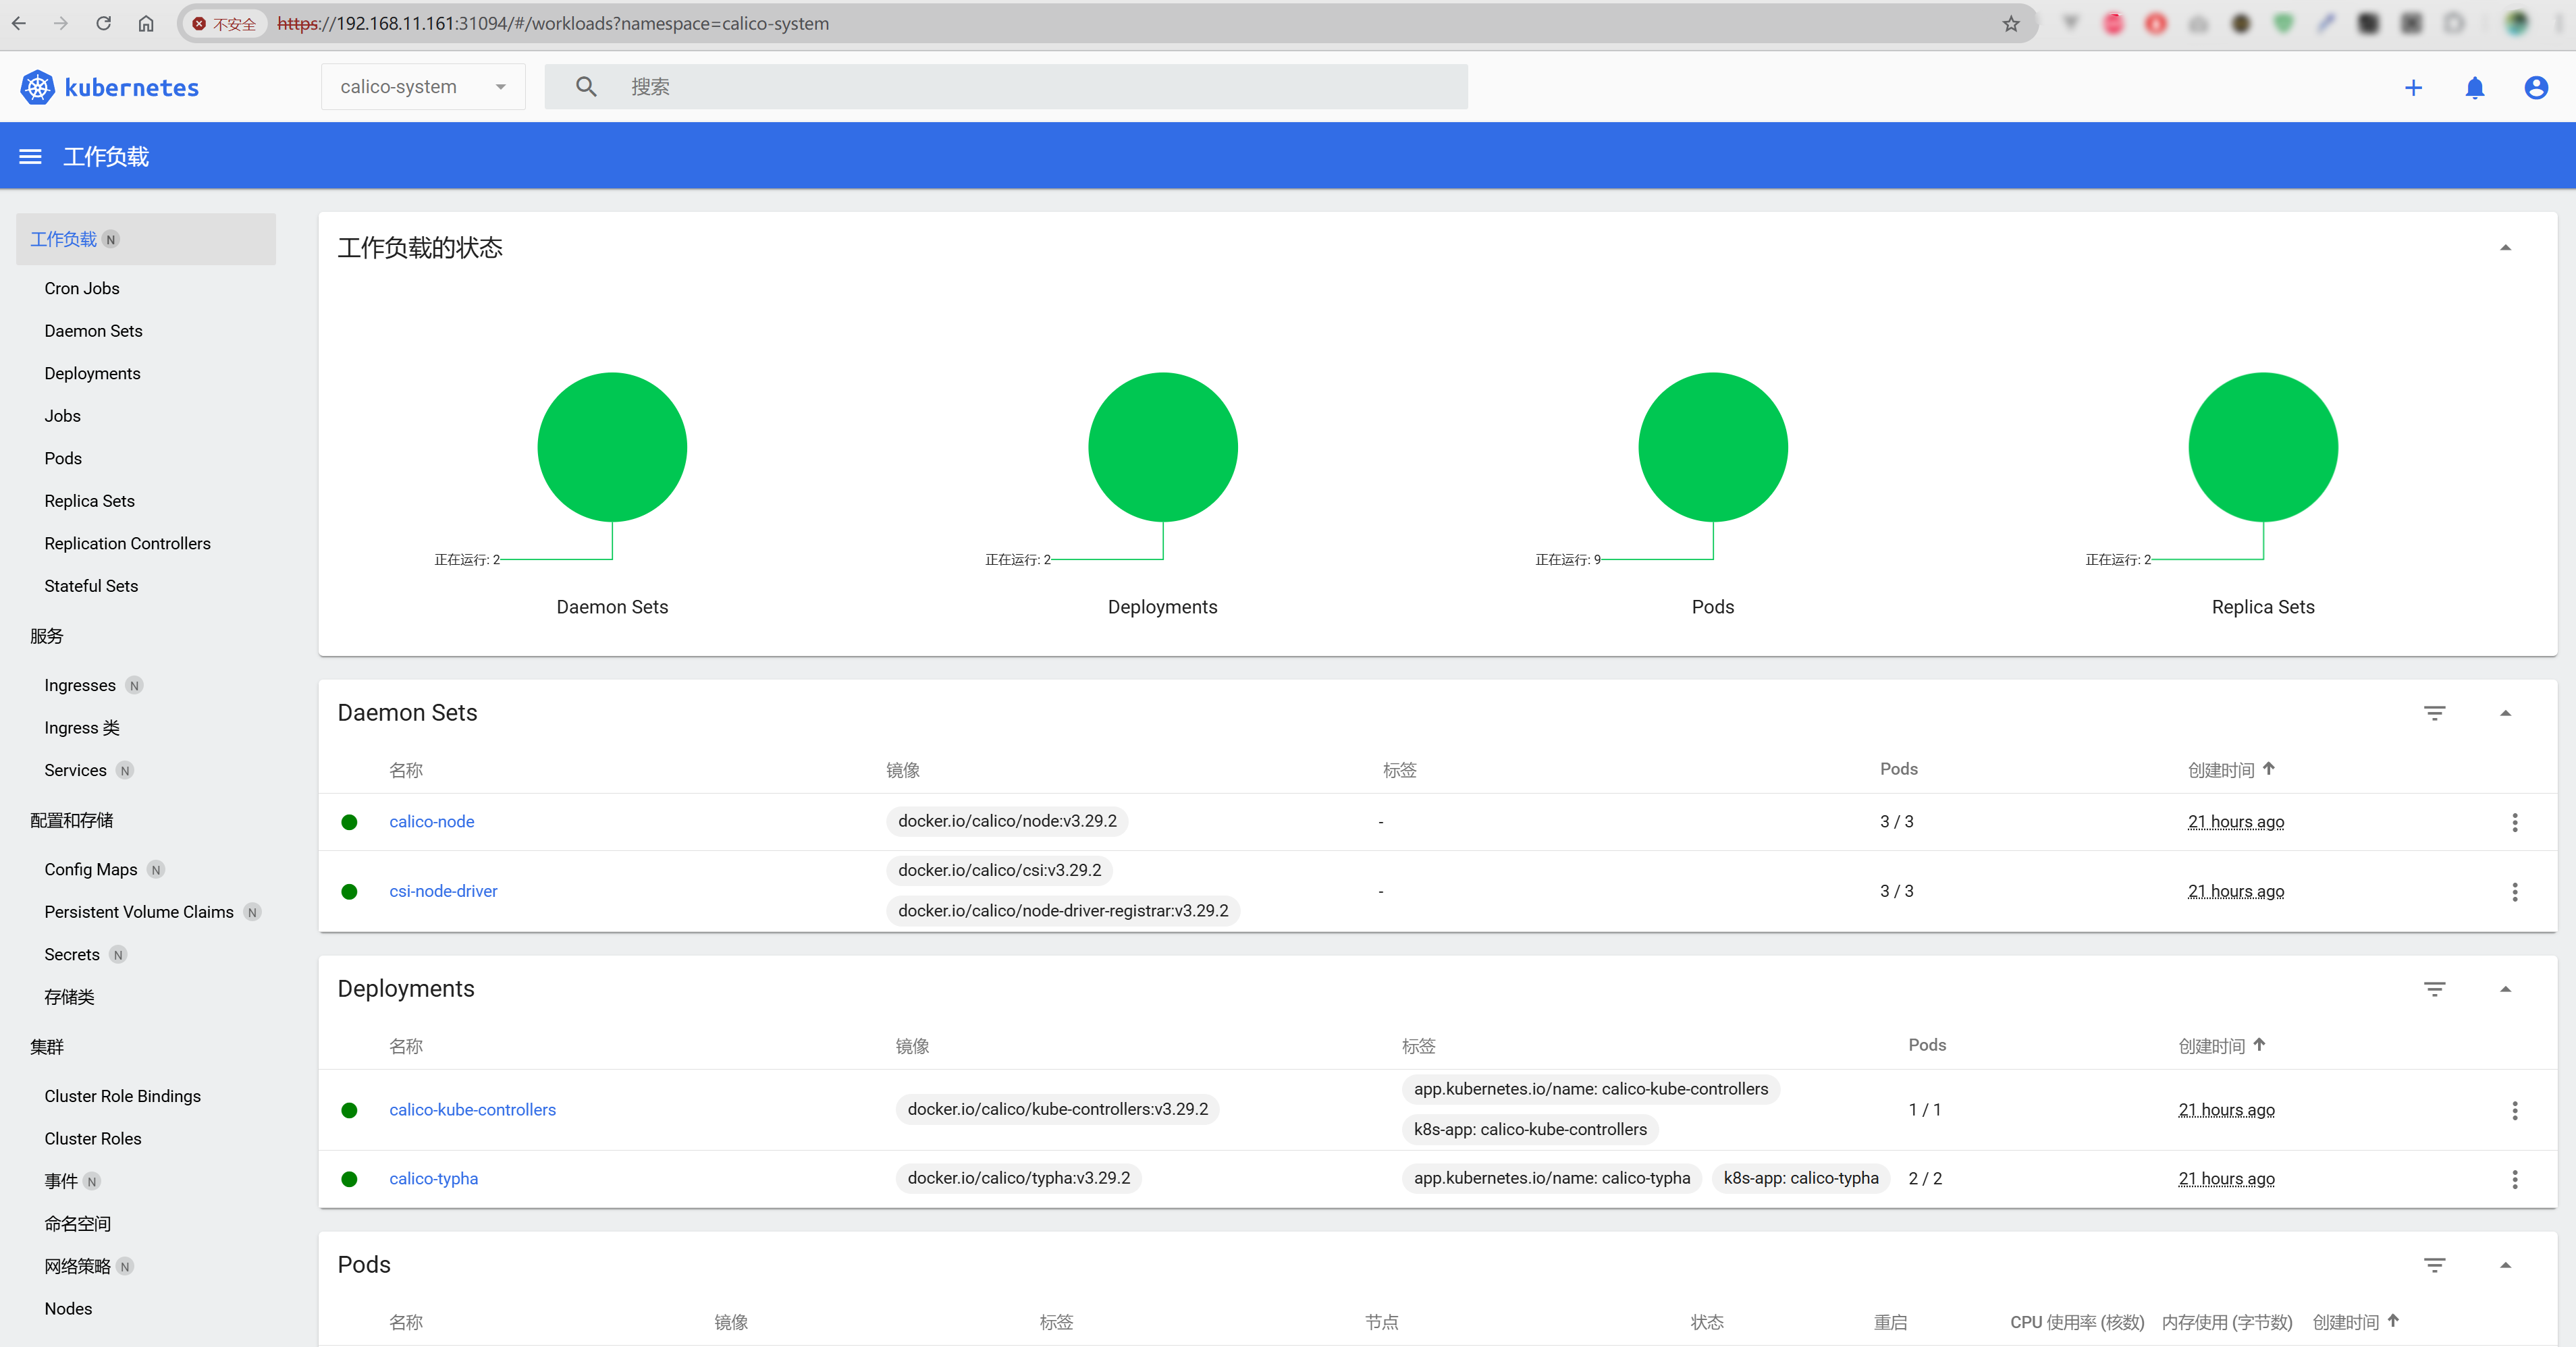
Task: Click the docker.io/calico/typha:v3.29.2 image chip
Action: [x=1018, y=1179]
